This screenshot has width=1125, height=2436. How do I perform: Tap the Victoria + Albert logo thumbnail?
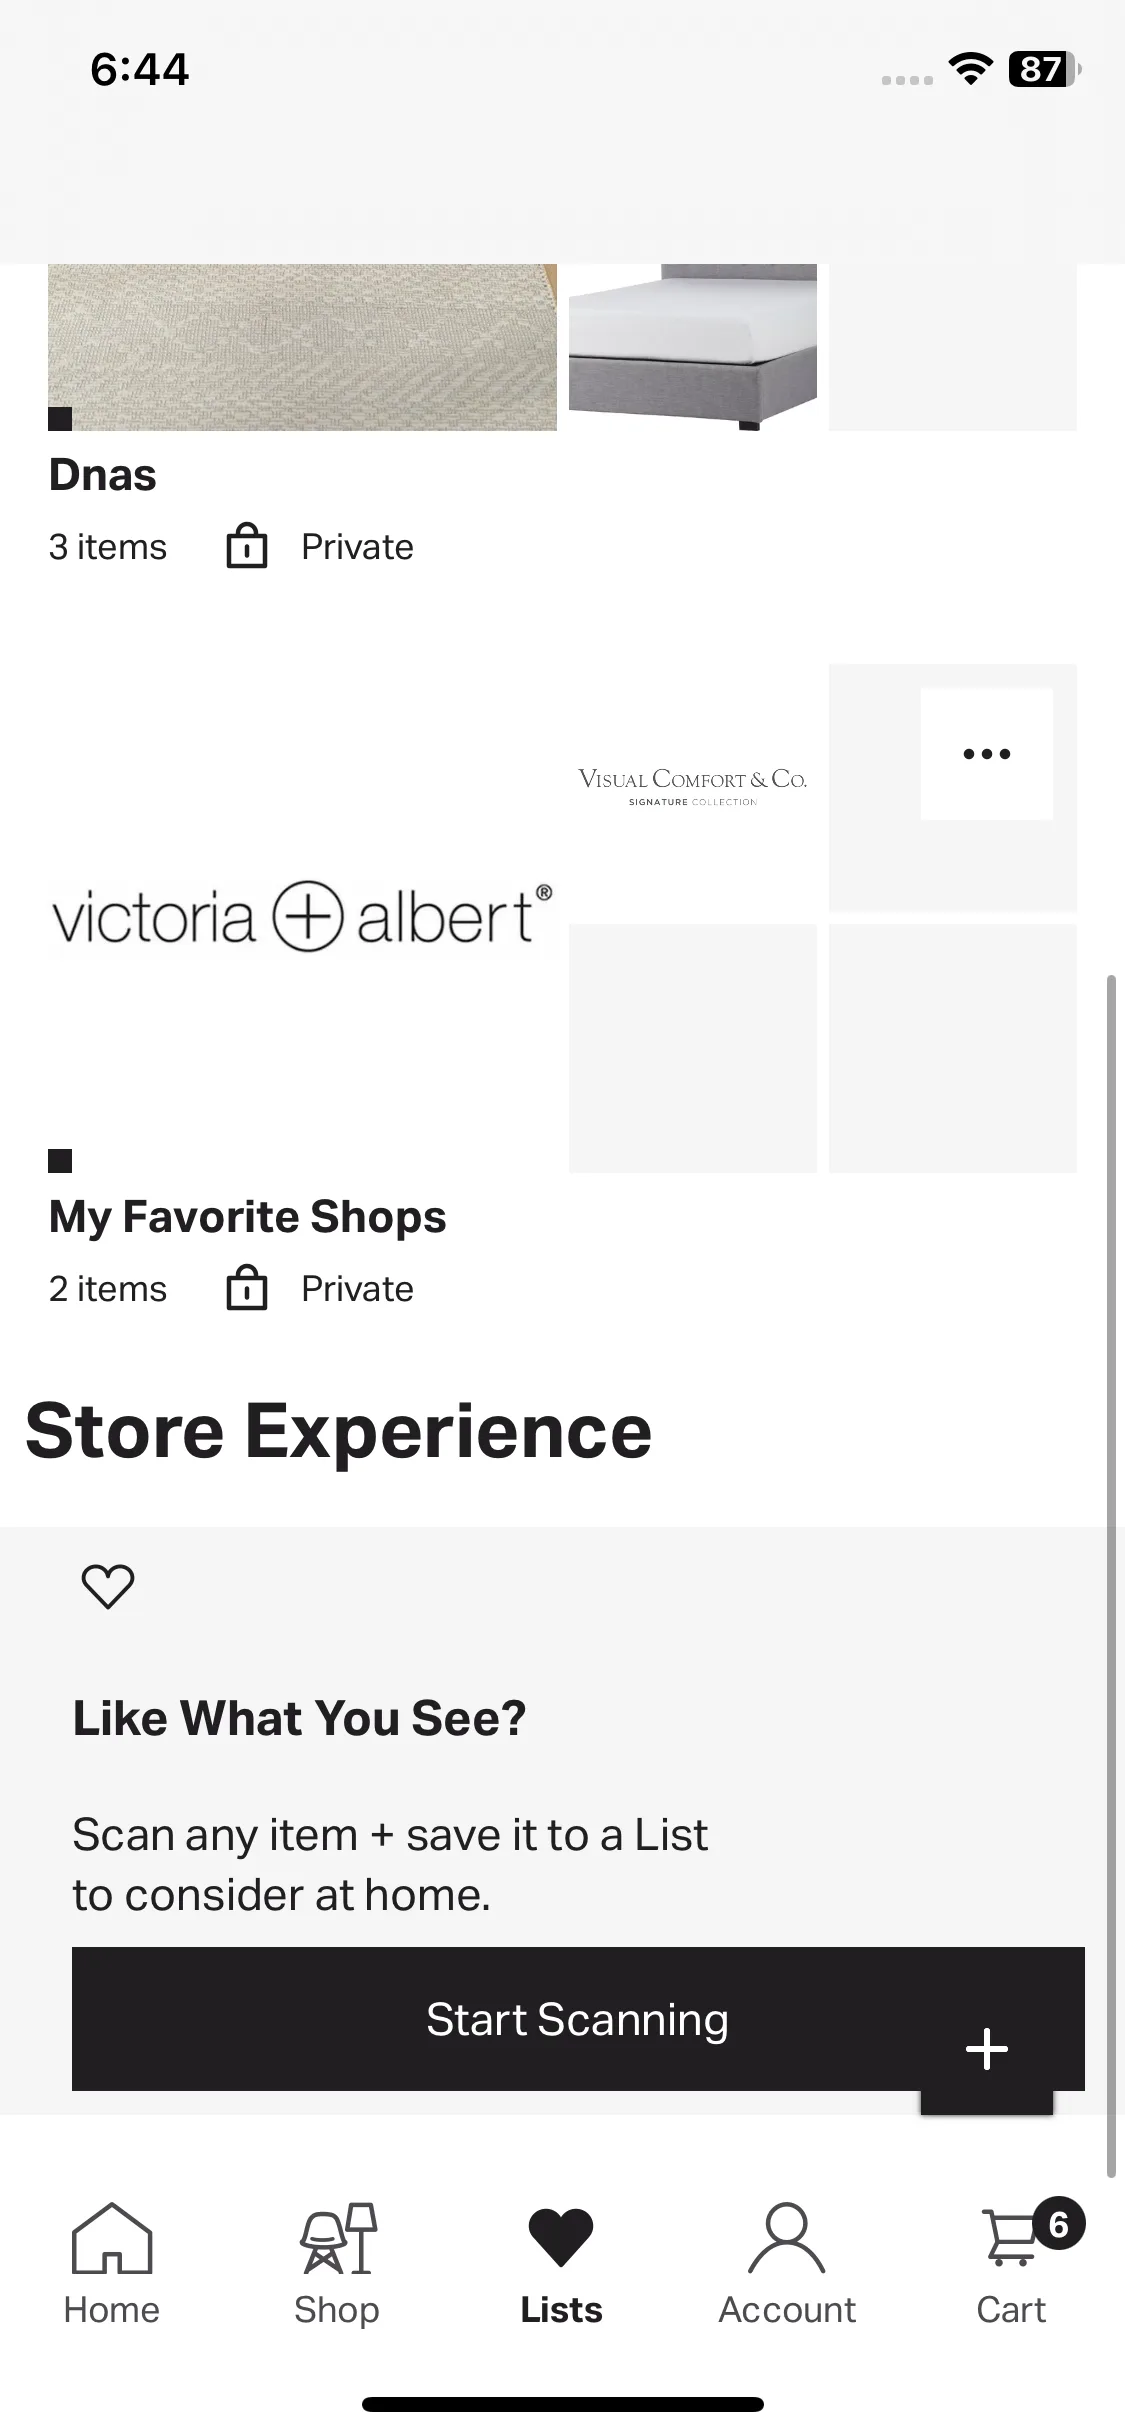(x=302, y=917)
